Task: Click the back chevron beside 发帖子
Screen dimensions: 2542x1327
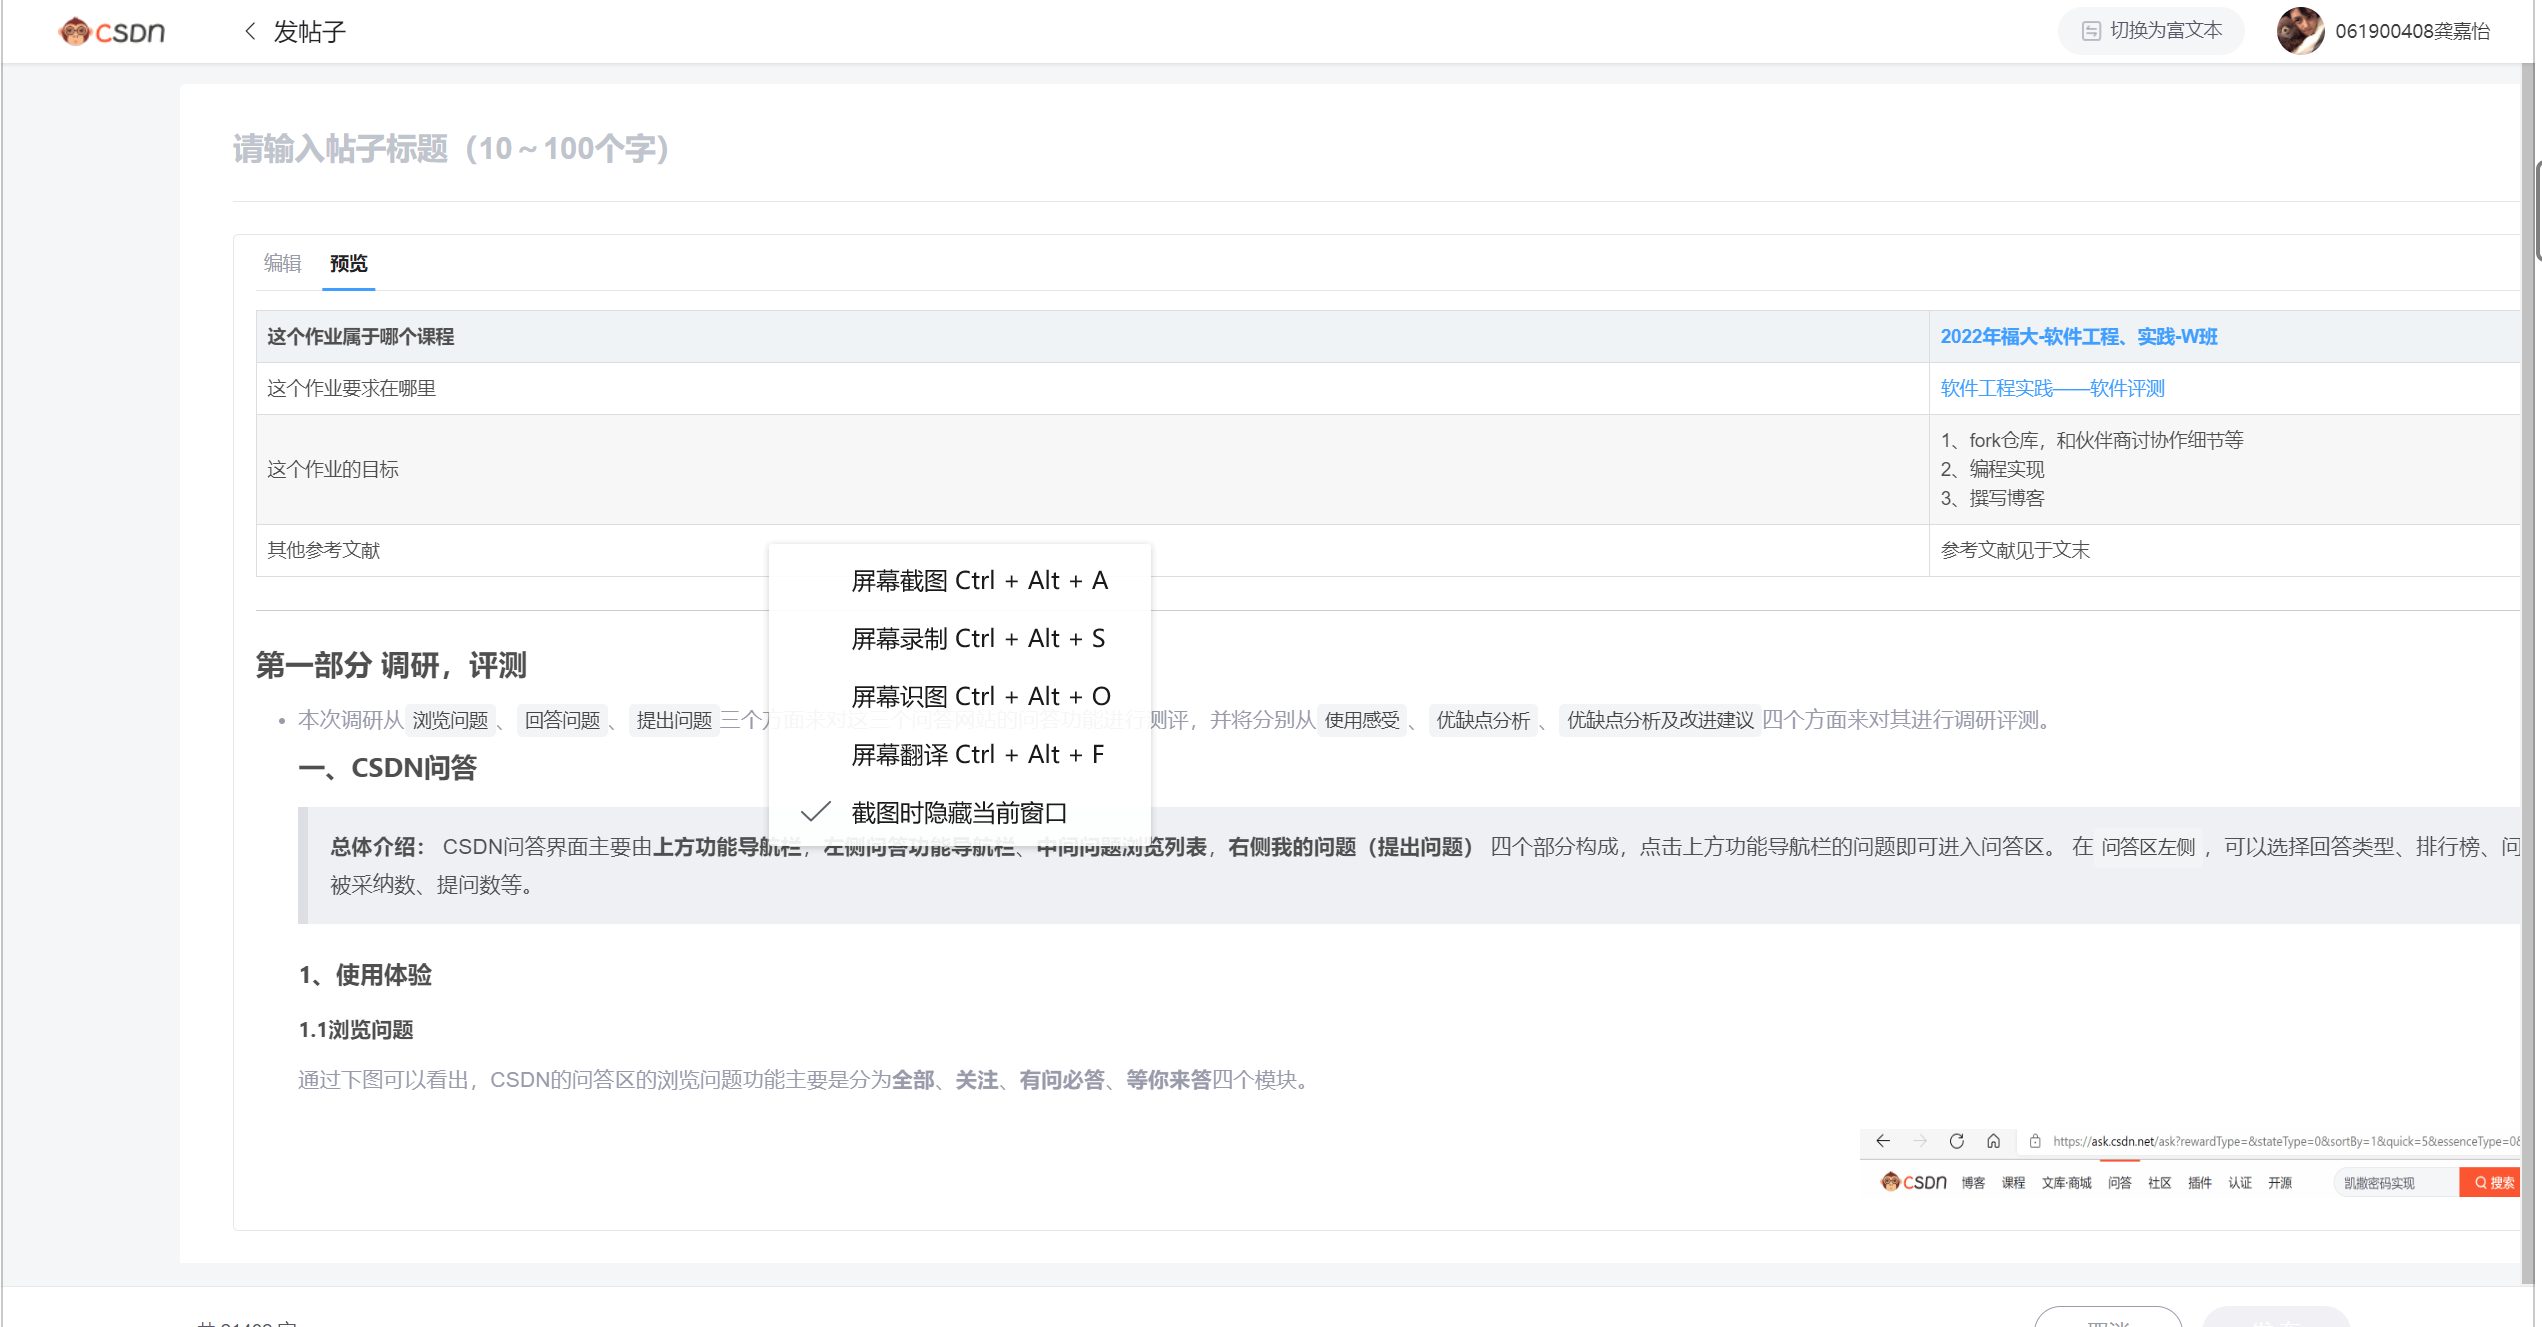Action: (250, 32)
